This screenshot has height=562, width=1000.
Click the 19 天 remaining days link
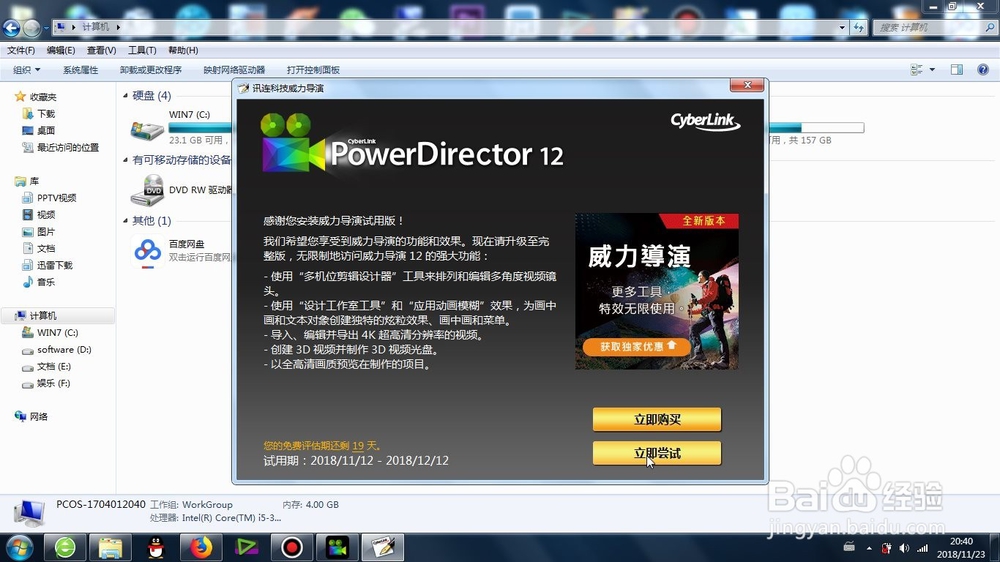(x=365, y=446)
